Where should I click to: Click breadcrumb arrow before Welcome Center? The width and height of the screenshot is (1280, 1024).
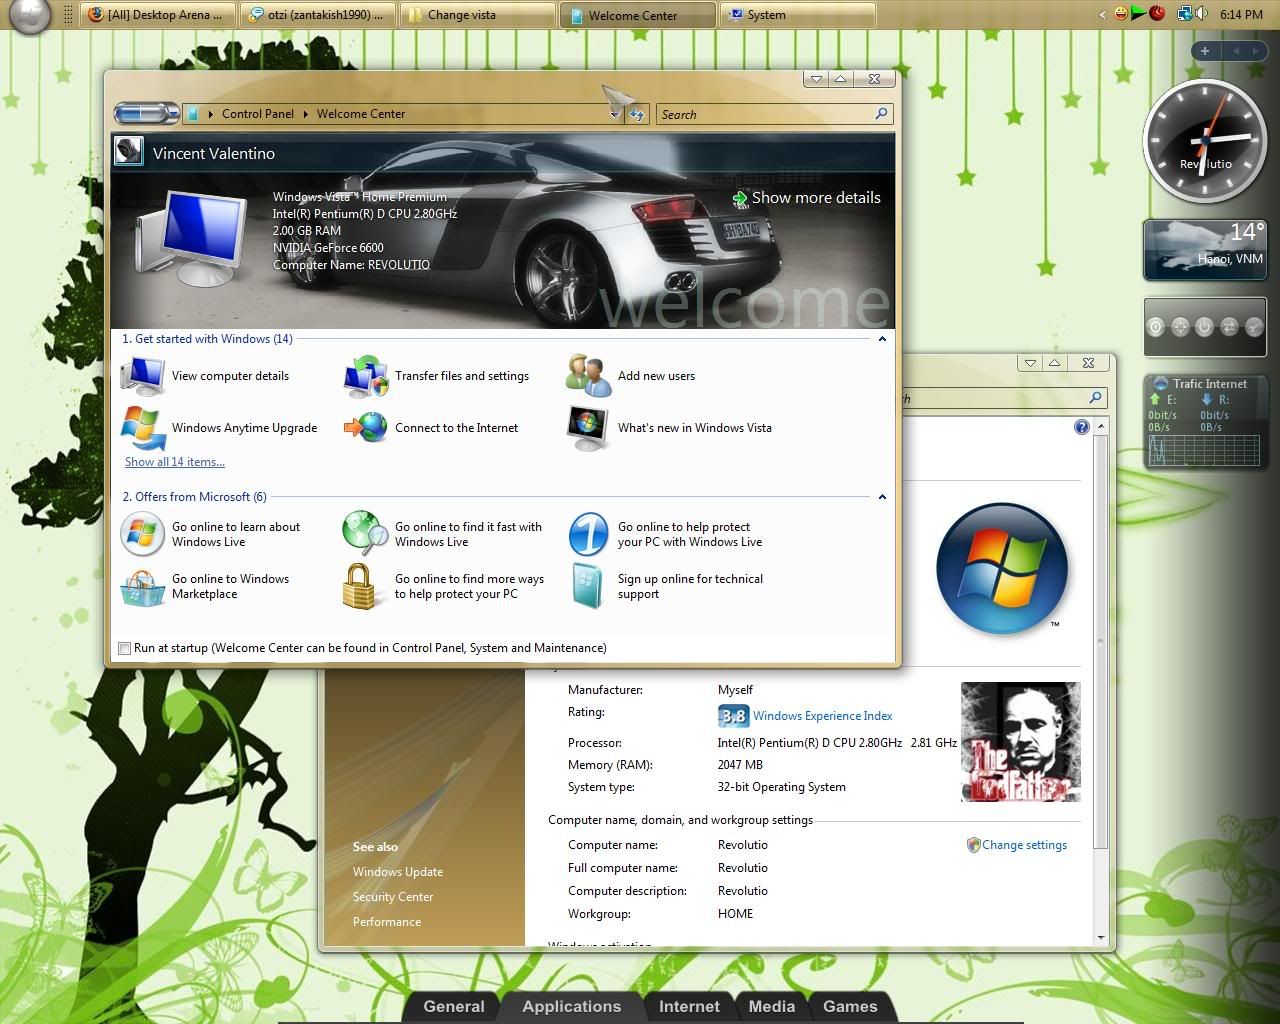[x=306, y=114]
